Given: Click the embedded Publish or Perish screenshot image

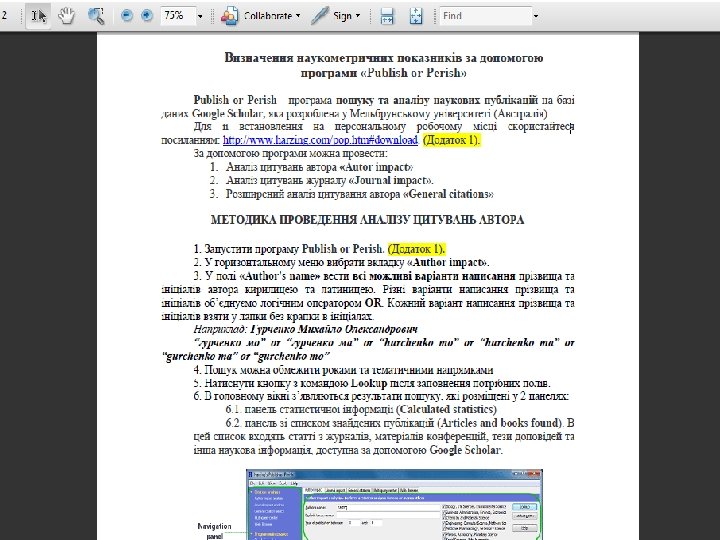Looking at the screenshot, I should click(x=394, y=504).
